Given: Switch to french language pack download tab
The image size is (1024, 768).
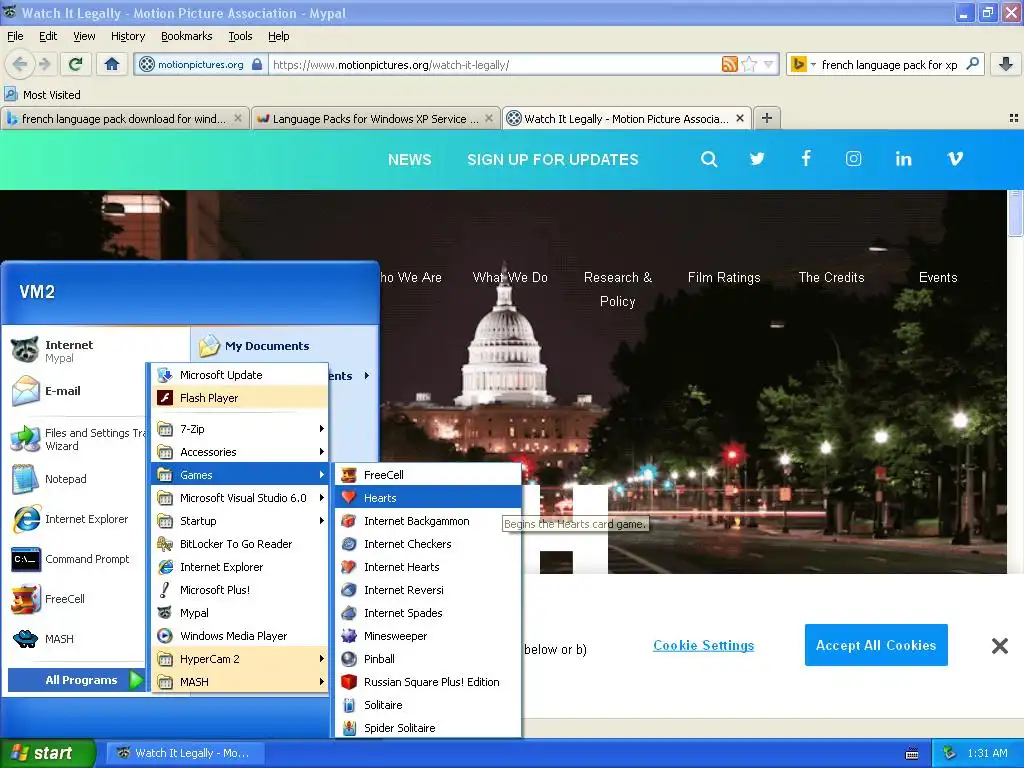Looking at the screenshot, I should [x=124, y=118].
